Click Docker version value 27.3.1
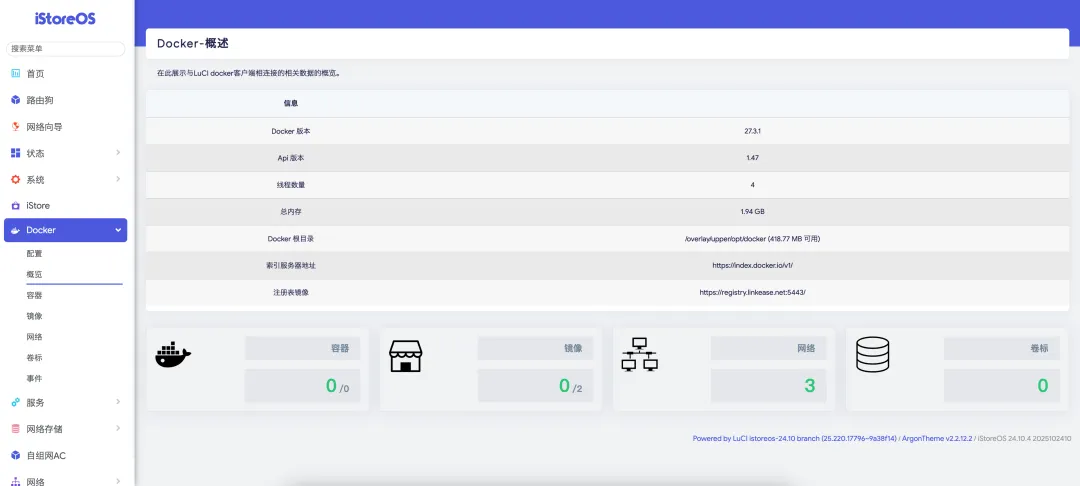The height and width of the screenshot is (486, 1080). [752, 131]
